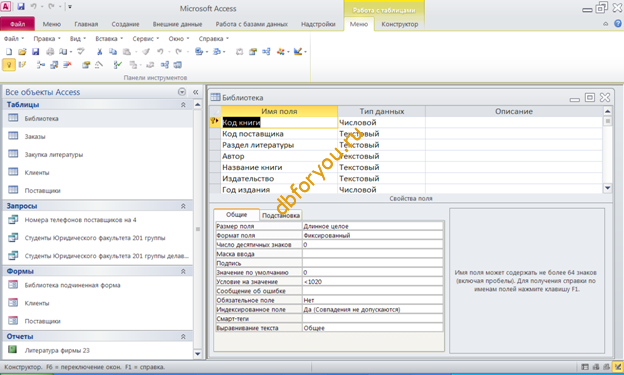Click the colorful New Object toolbar icon
This screenshot has height=375, width=624.
281,52
